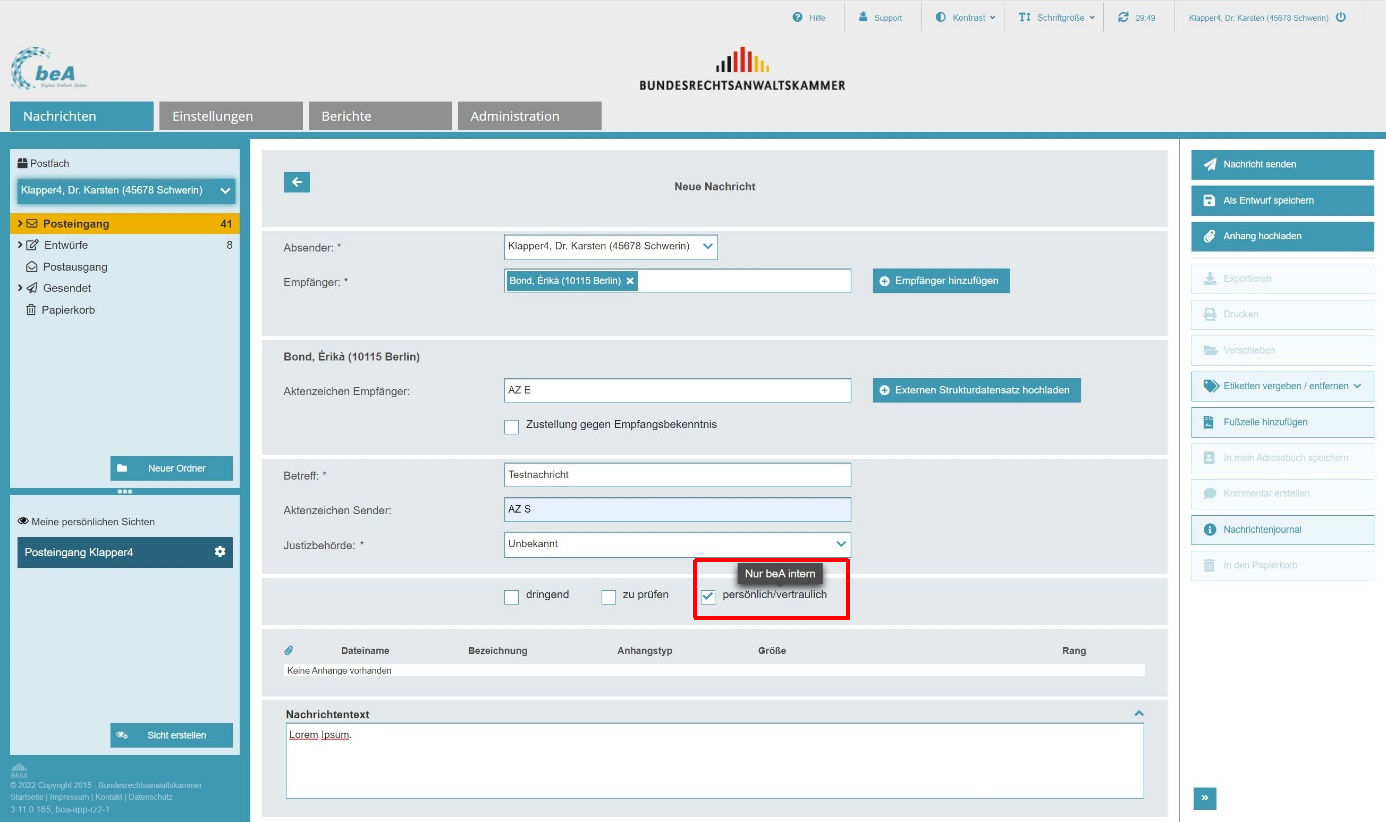Viewport: 1386px width, 822px height.
Task: Open gear settings for Posteingang Klapper4 view
Action: coord(220,552)
